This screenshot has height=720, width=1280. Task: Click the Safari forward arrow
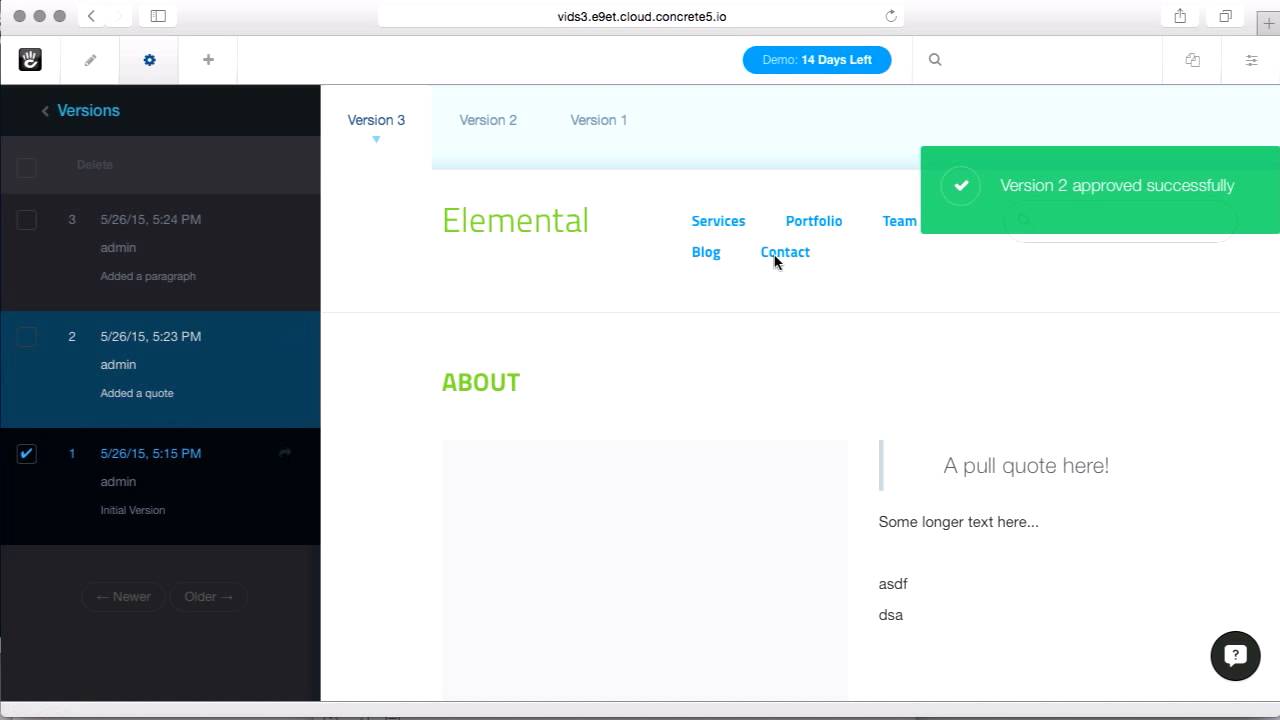click(x=119, y=16)
